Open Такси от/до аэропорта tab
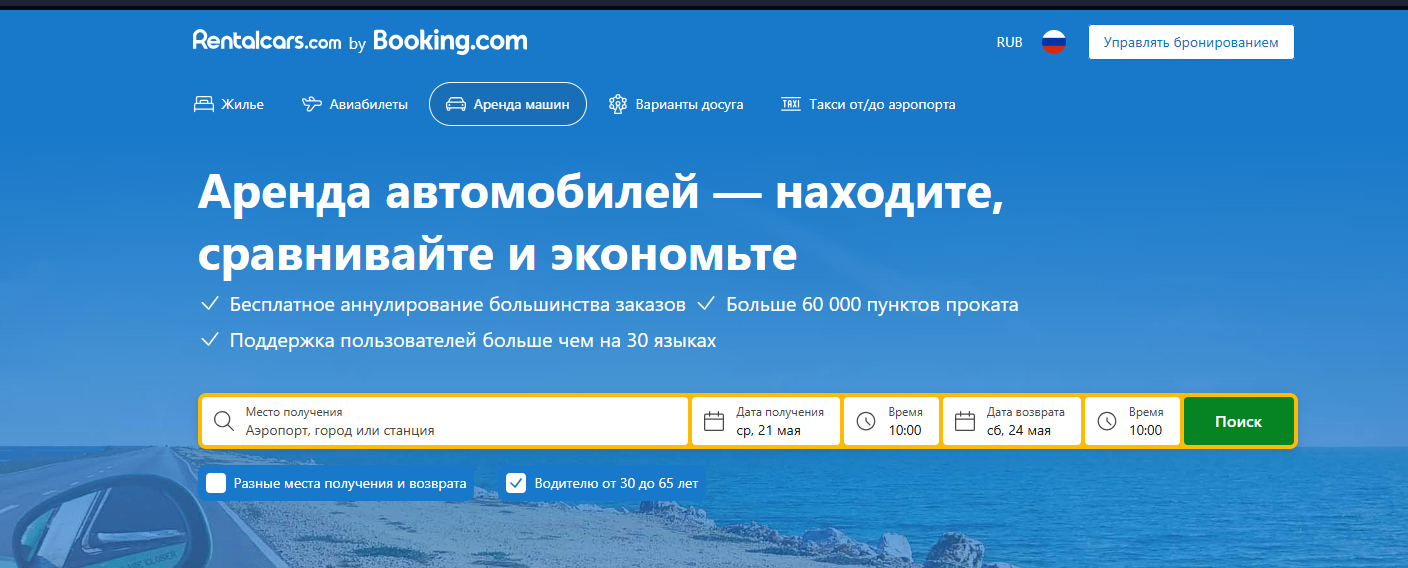Viewport: 1408px width, 568px height. click(x=868, y=104)
